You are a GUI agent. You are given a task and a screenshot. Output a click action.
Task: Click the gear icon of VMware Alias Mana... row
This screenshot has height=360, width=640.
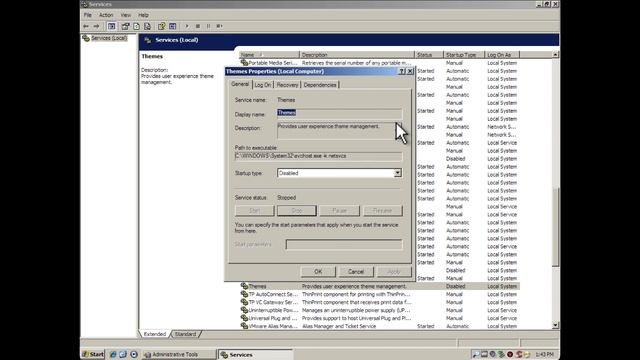[244, 326]
